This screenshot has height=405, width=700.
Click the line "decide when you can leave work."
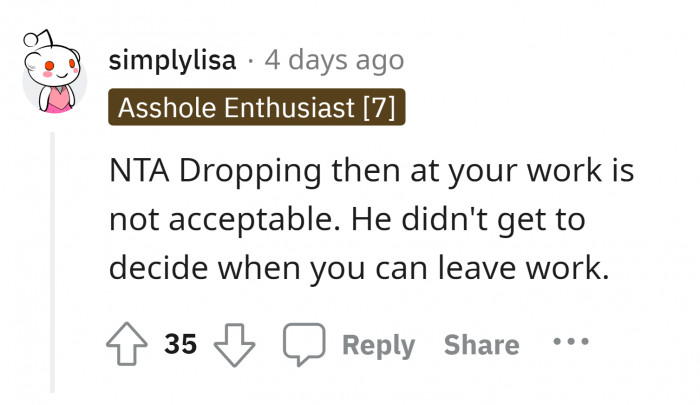coord(358,269)
